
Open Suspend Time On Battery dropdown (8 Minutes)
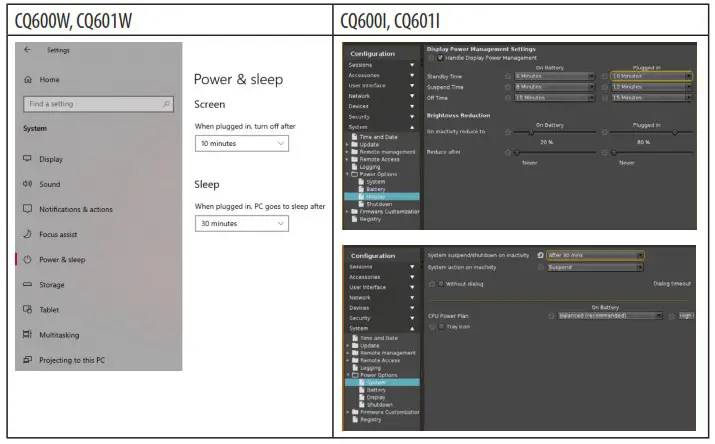[554, 87]
